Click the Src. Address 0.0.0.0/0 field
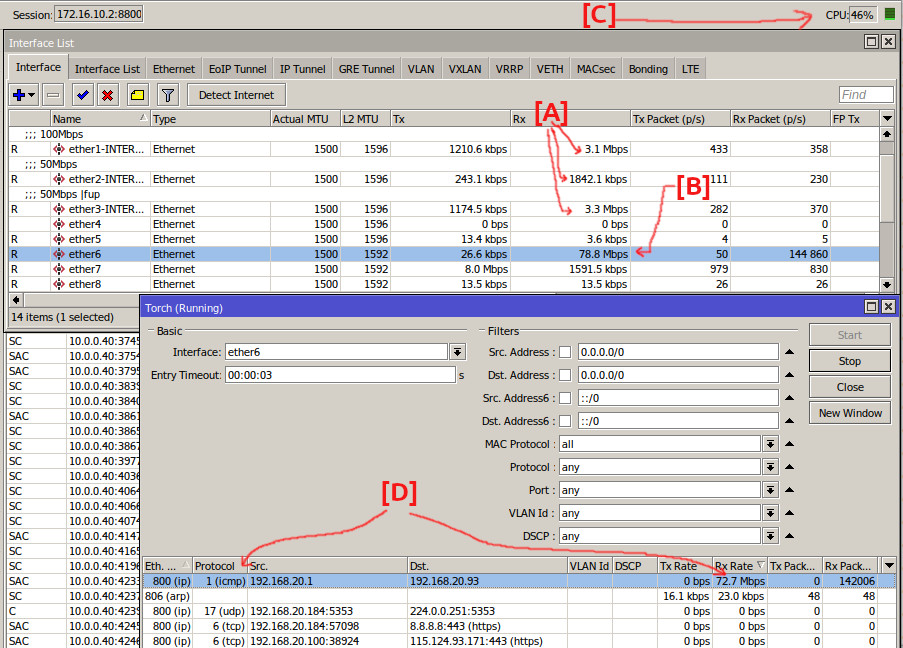Viewport: 903px width, 648px height. point(678,352)
